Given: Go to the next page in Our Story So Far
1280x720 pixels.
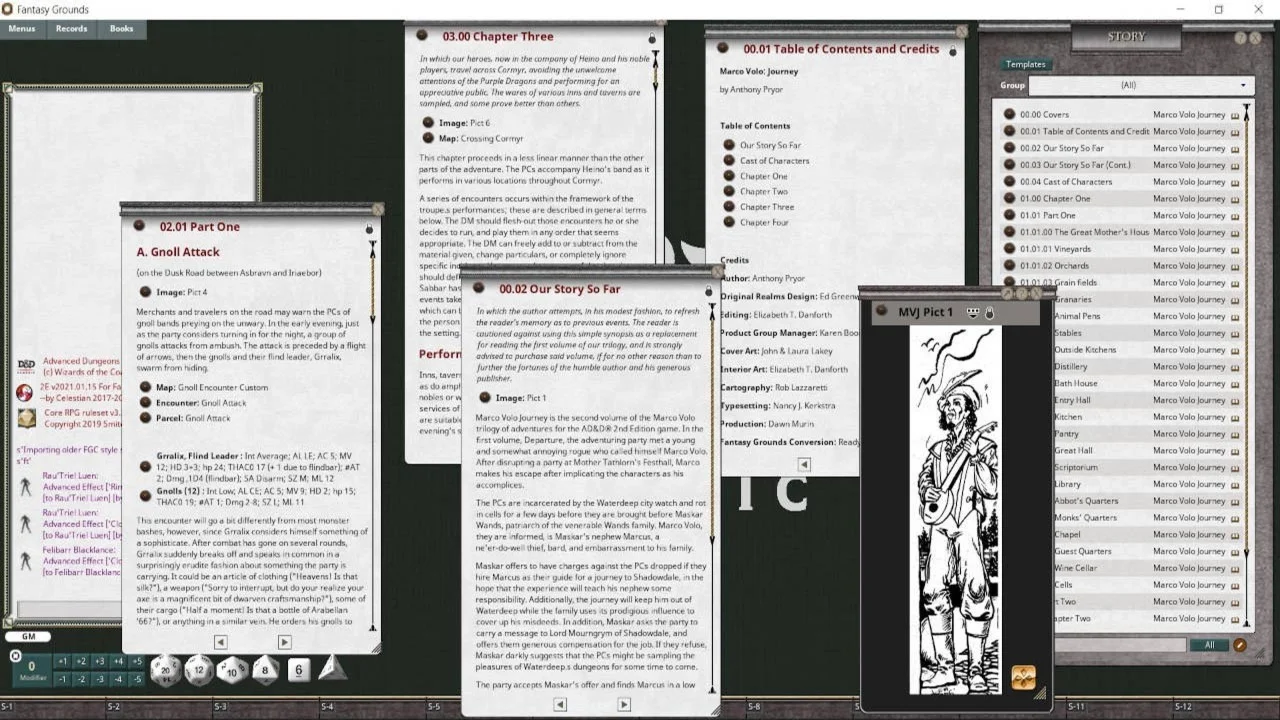Looking at the screenshot, I should (623, 704).
